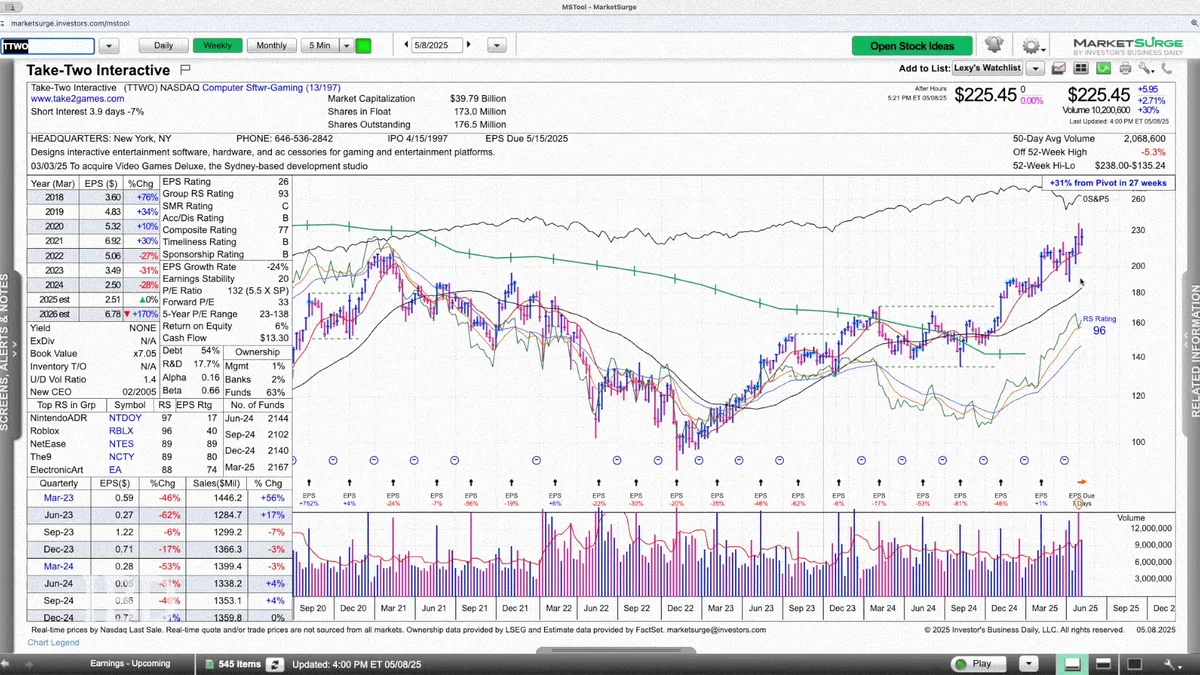Image resolution: width=1200 pixels, height=675 pixels.
Task: Select the 5 Min intraday chart
Action: click(320, 45)
